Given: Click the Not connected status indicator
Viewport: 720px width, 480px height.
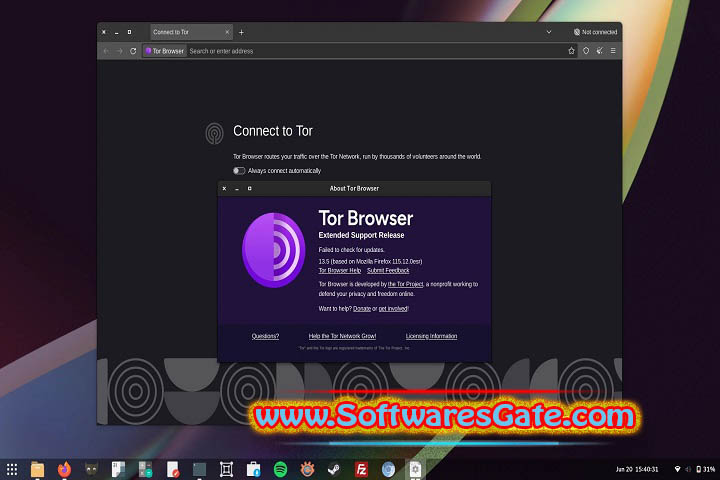Looking at the screenshot, I should [x=595, y=32].
